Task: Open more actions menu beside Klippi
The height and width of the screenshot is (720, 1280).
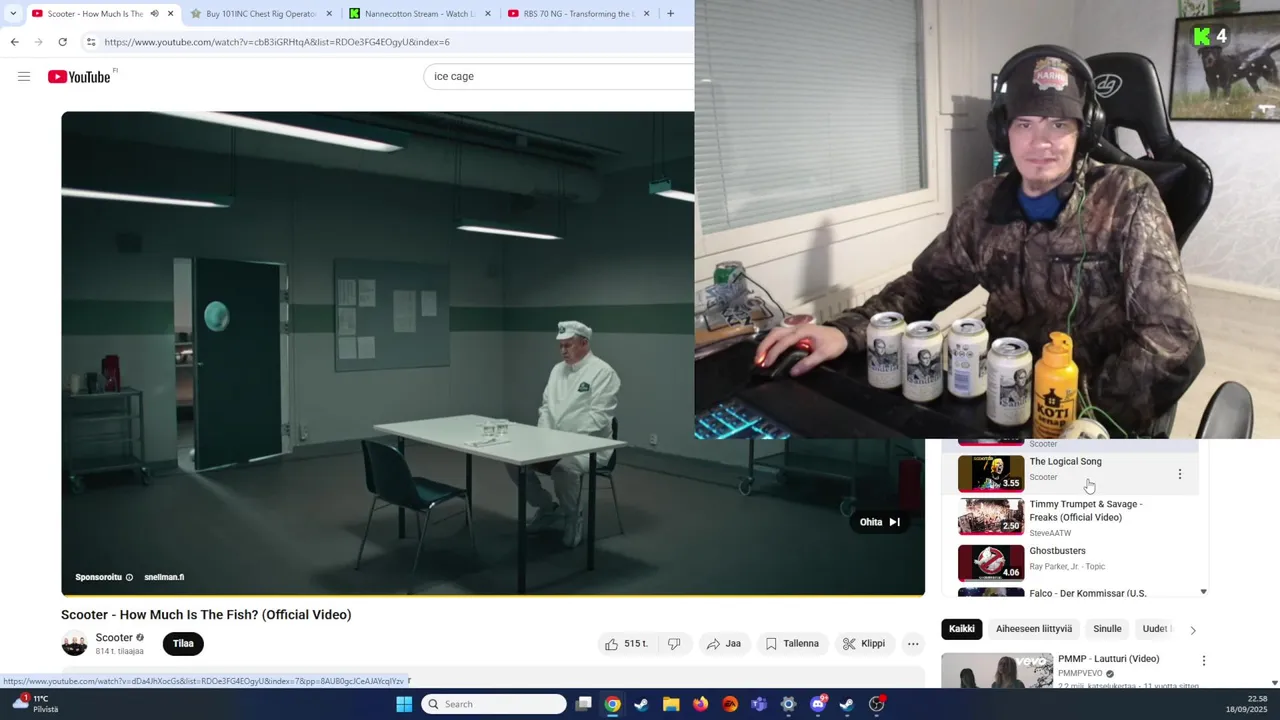Action: tap(913, 644)
